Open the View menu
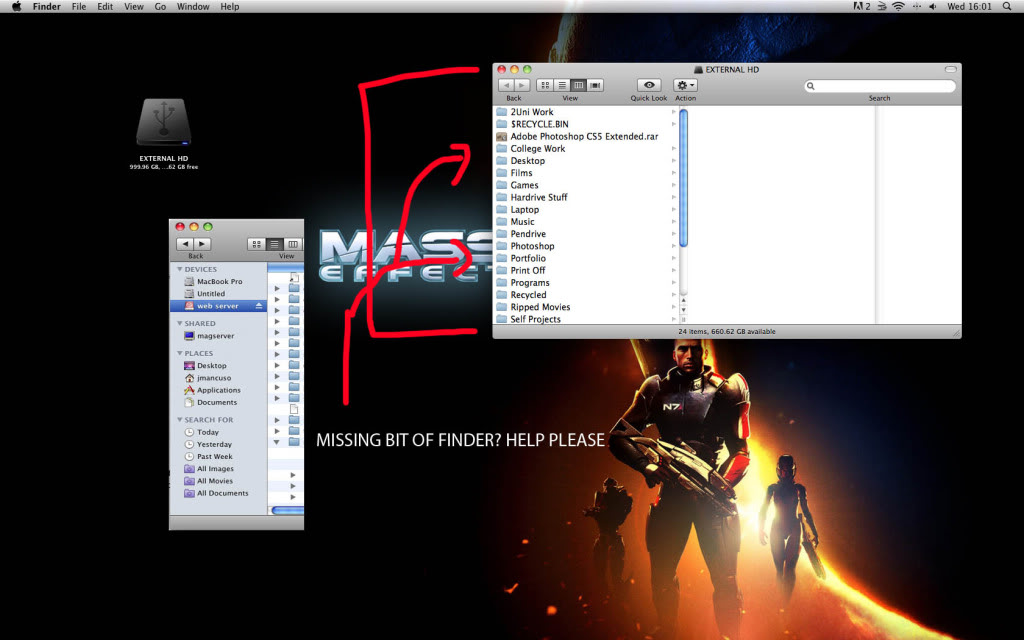Viewport: 1024px width, 640px height. pos(134,7)
